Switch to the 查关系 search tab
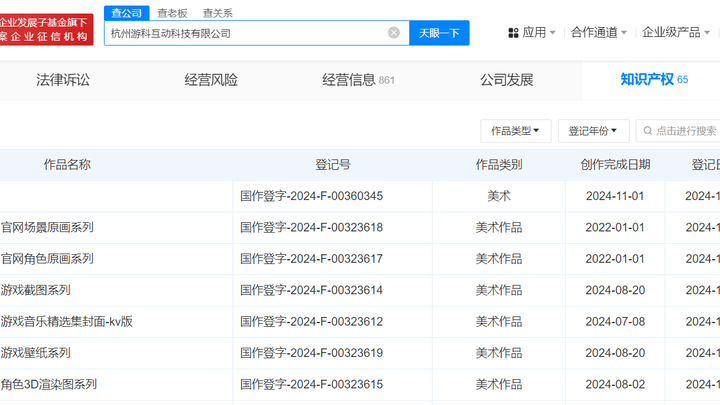 pyautogui.click(x=217, y=13)
